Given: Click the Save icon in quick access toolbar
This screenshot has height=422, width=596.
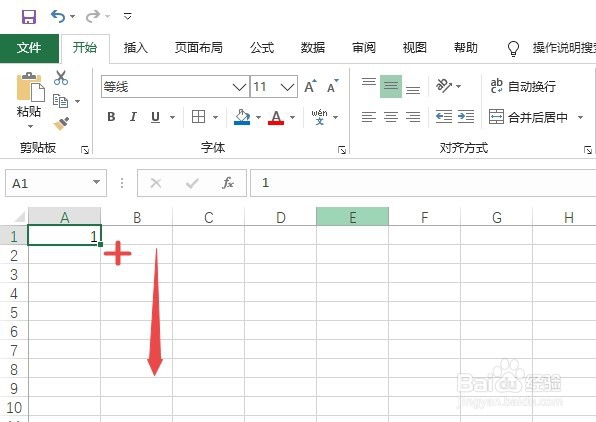Looking at the screenshot, I should pyautogui.click(x=29, y=17).
